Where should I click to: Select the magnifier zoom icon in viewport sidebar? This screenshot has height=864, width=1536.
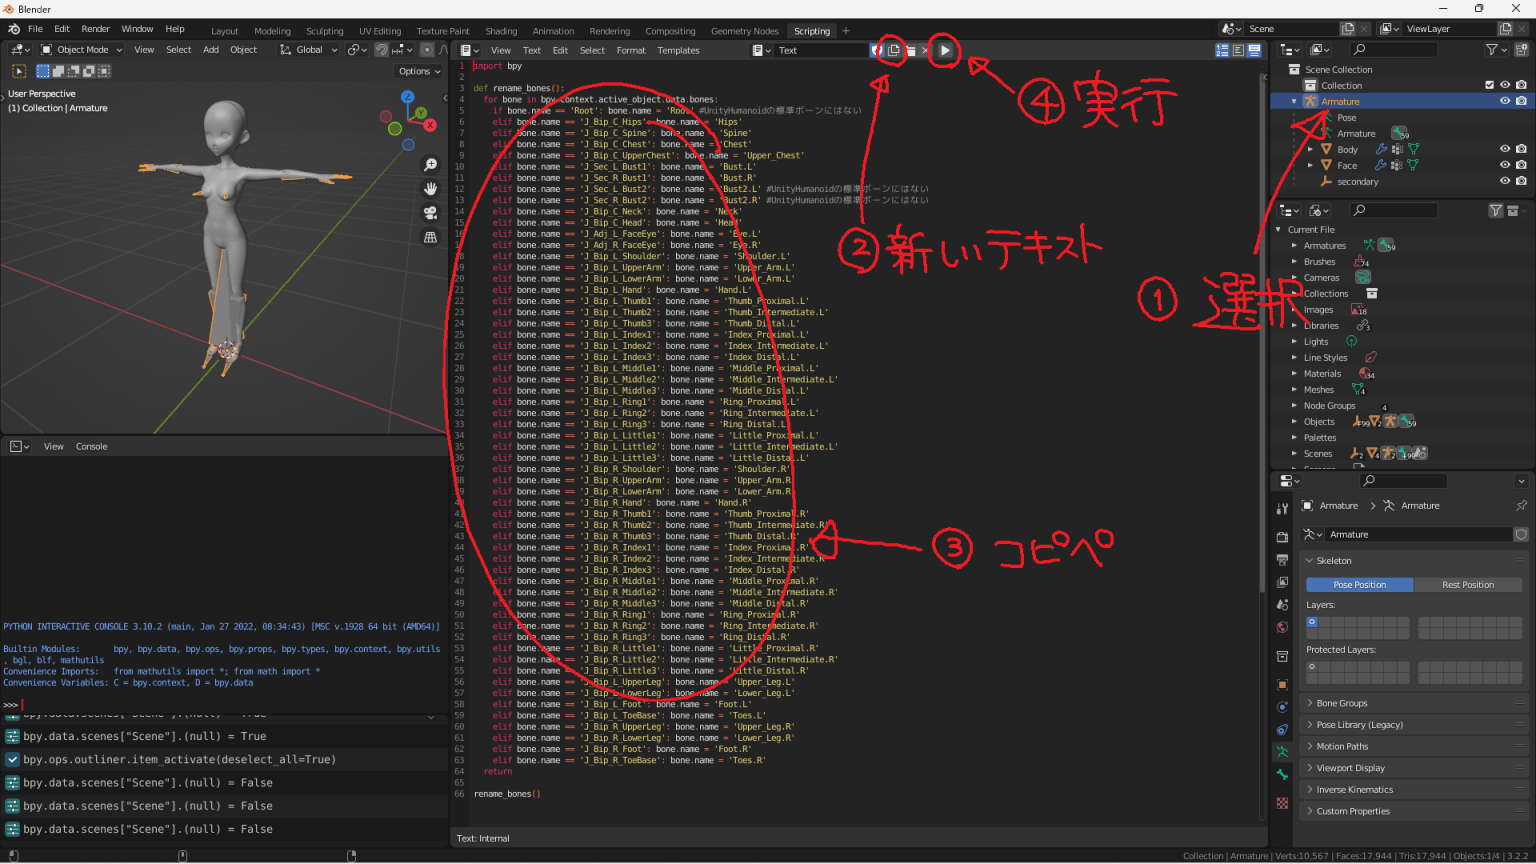coord(430,164)
